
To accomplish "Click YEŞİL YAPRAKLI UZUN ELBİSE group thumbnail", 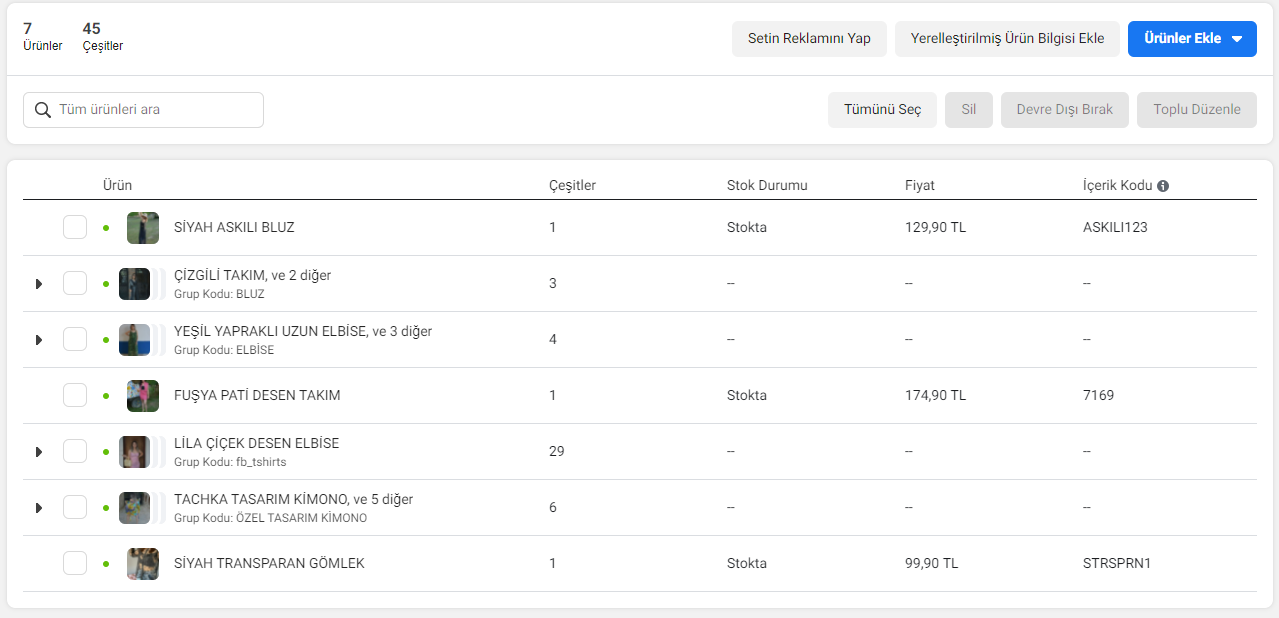I will click(135, 340).
